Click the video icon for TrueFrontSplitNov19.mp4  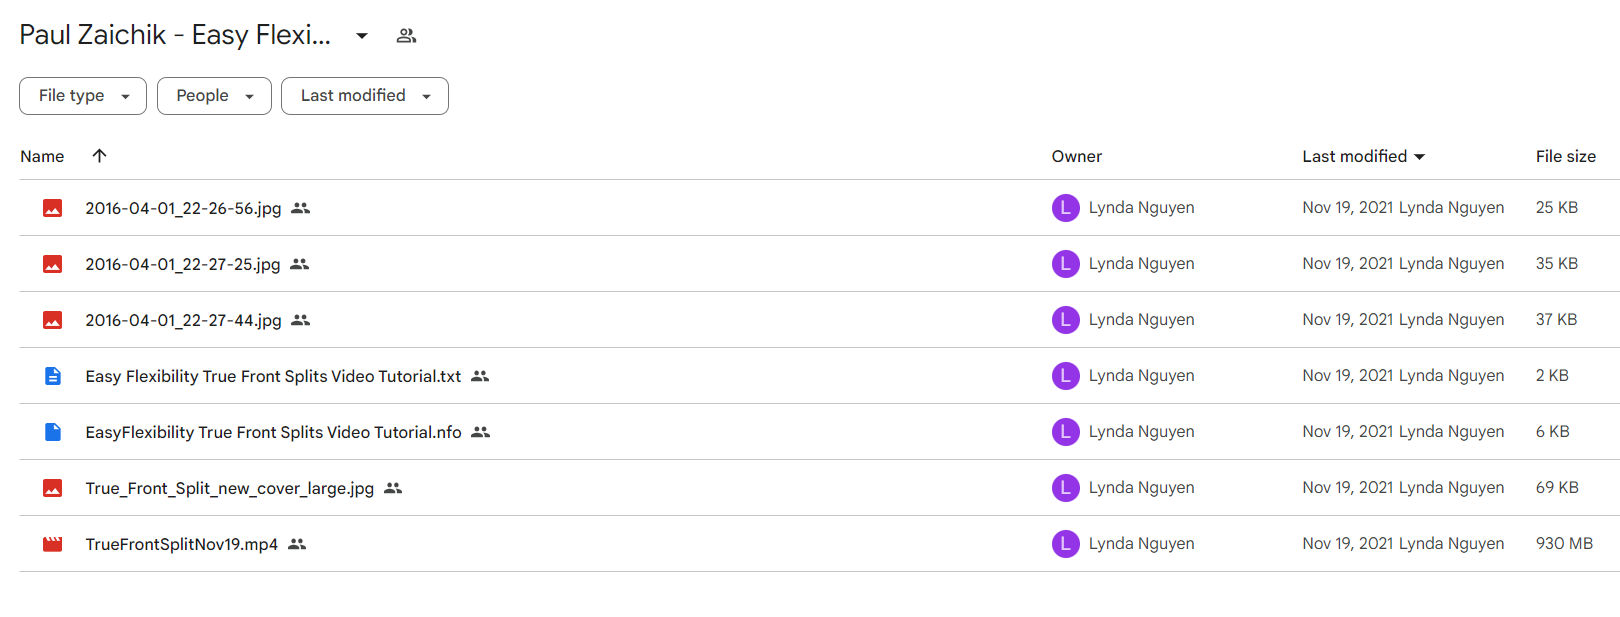click(53, 544)
